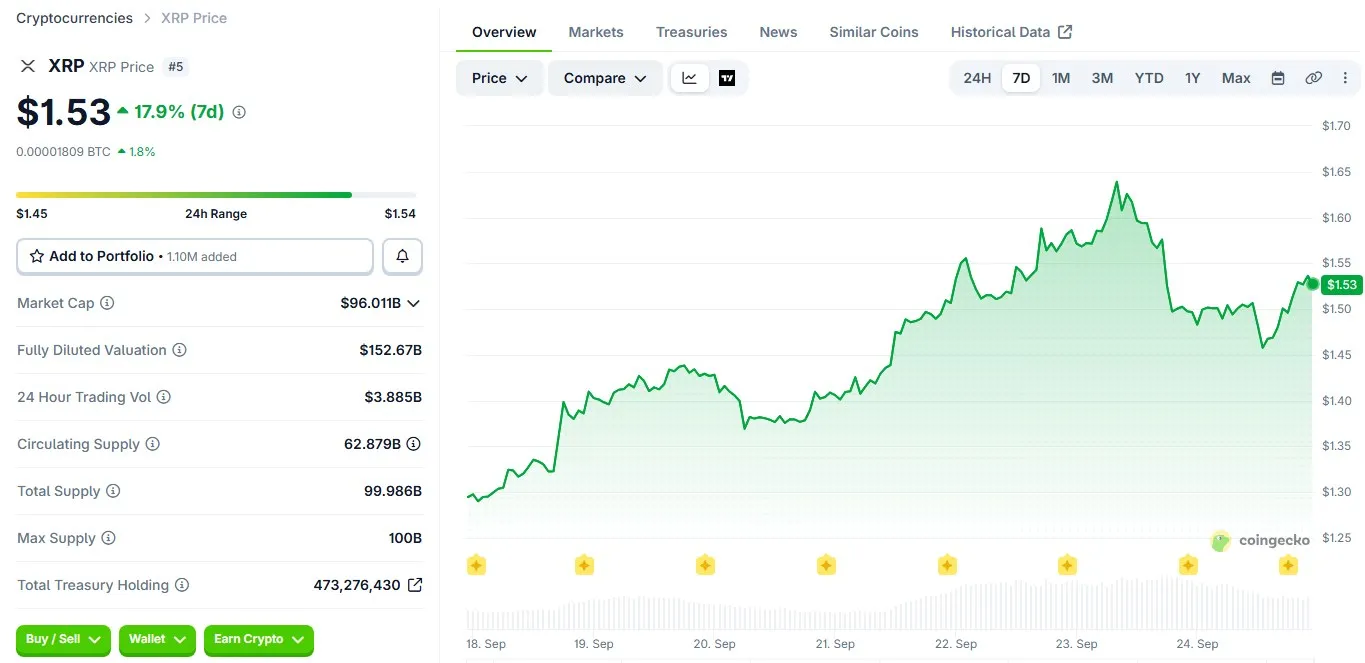This screenshot has height=663, width=1365.
Task: Show Market Cap info tooltip icon
Action: [x=107, y=303]
